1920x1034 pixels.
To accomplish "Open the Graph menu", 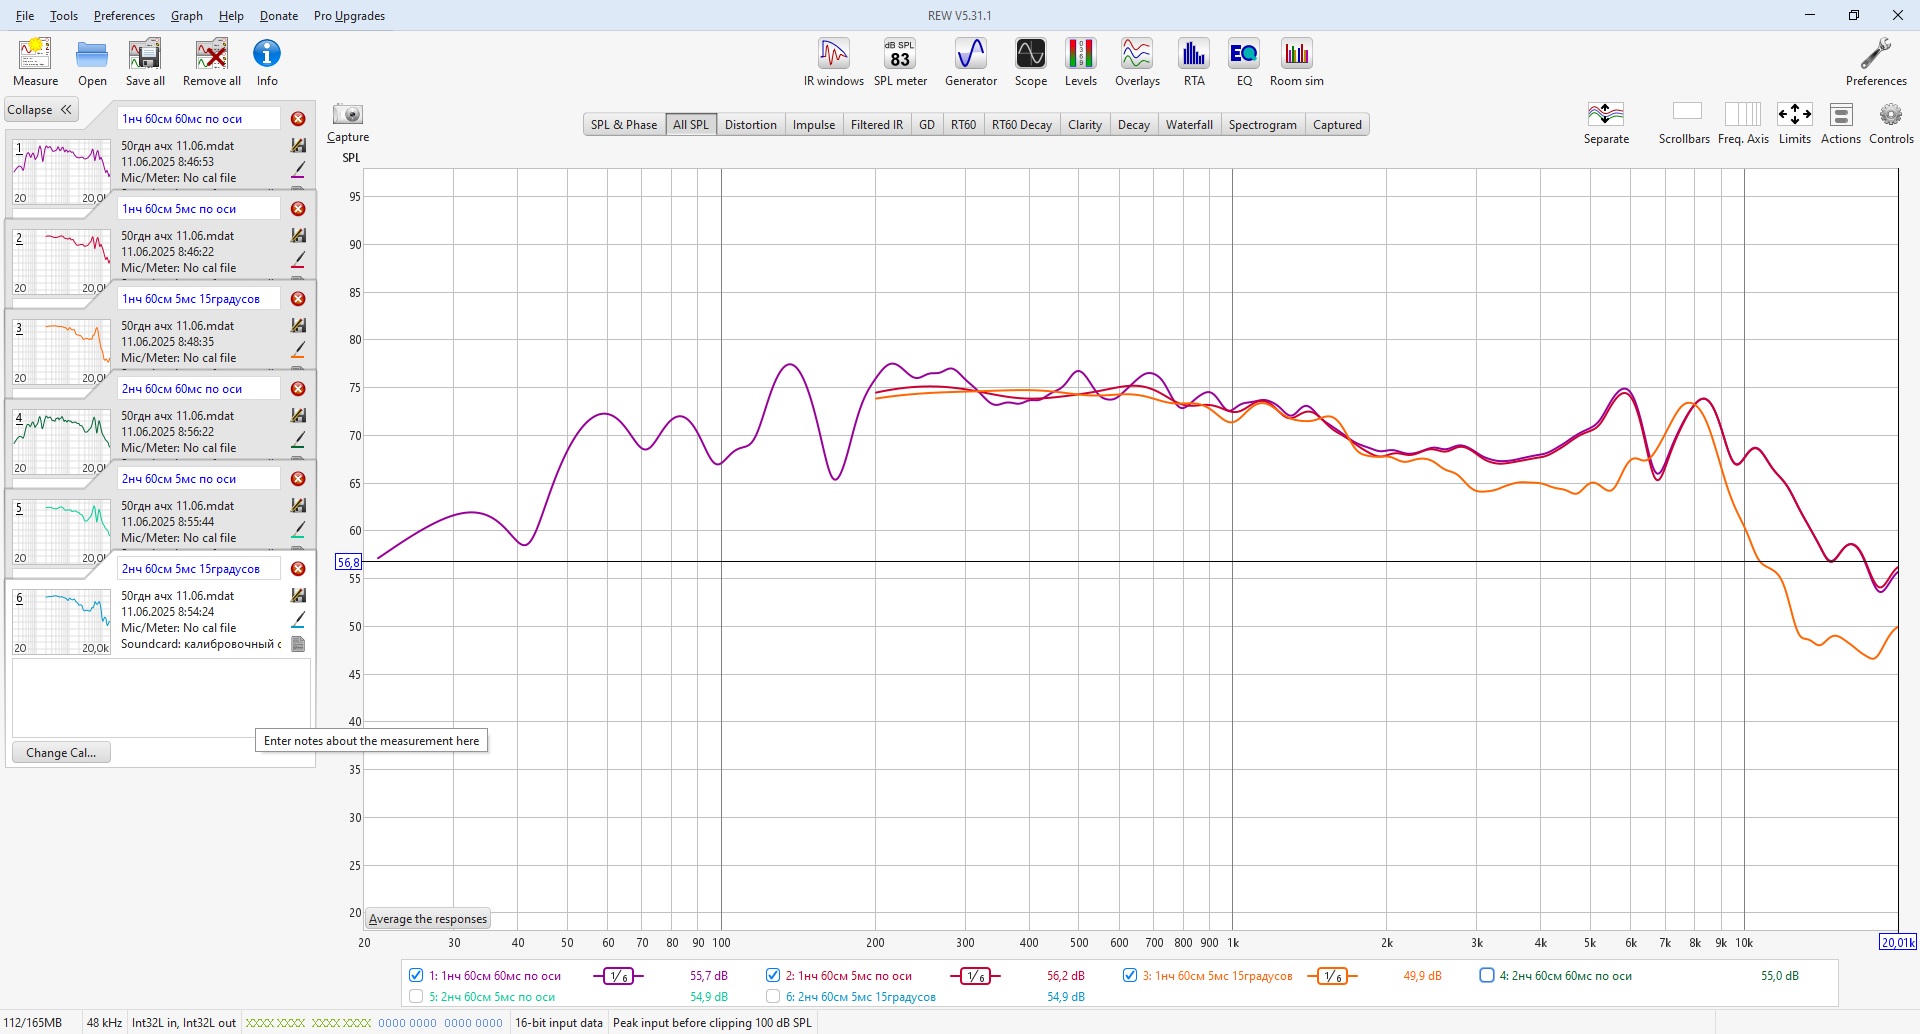I will point(187,16).
